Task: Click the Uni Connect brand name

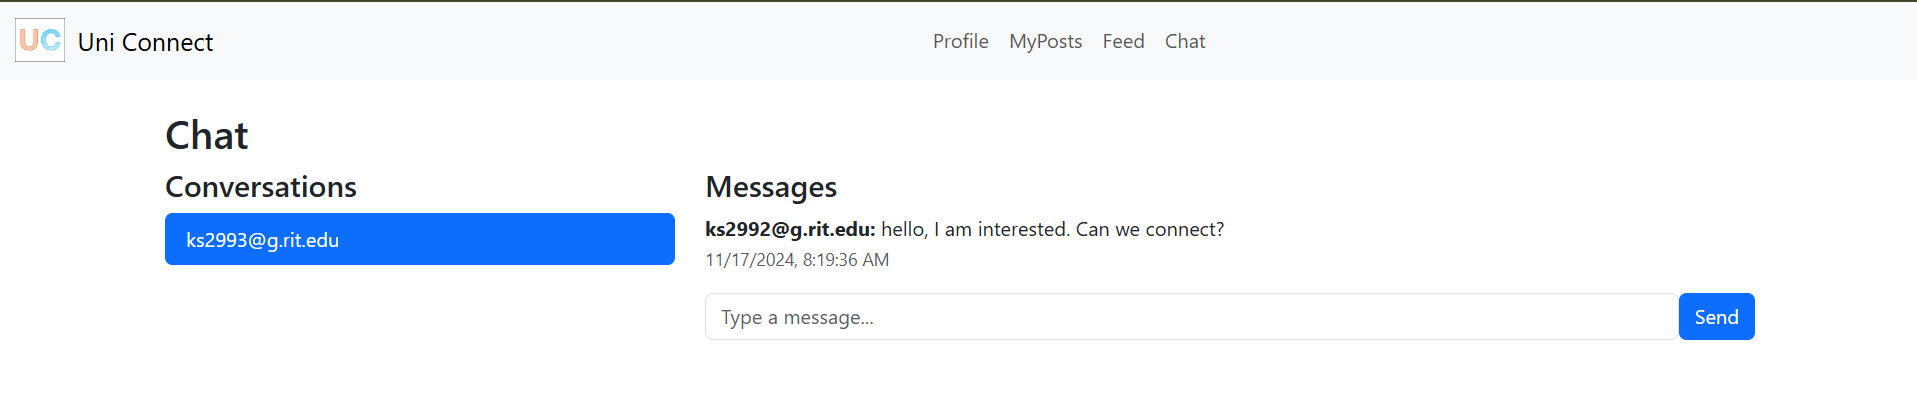Action: pyautogui.click(x=145, y=42)
